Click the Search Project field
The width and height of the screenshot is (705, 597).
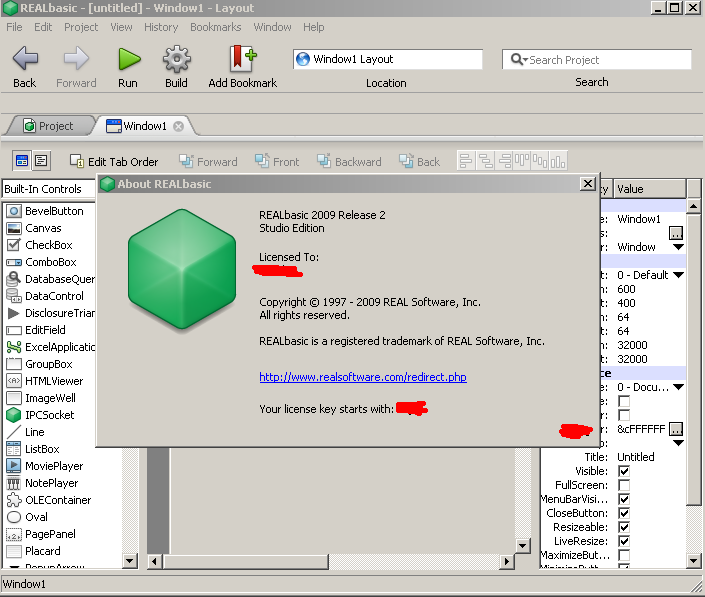pyautogui.click(x=597, y=59)
